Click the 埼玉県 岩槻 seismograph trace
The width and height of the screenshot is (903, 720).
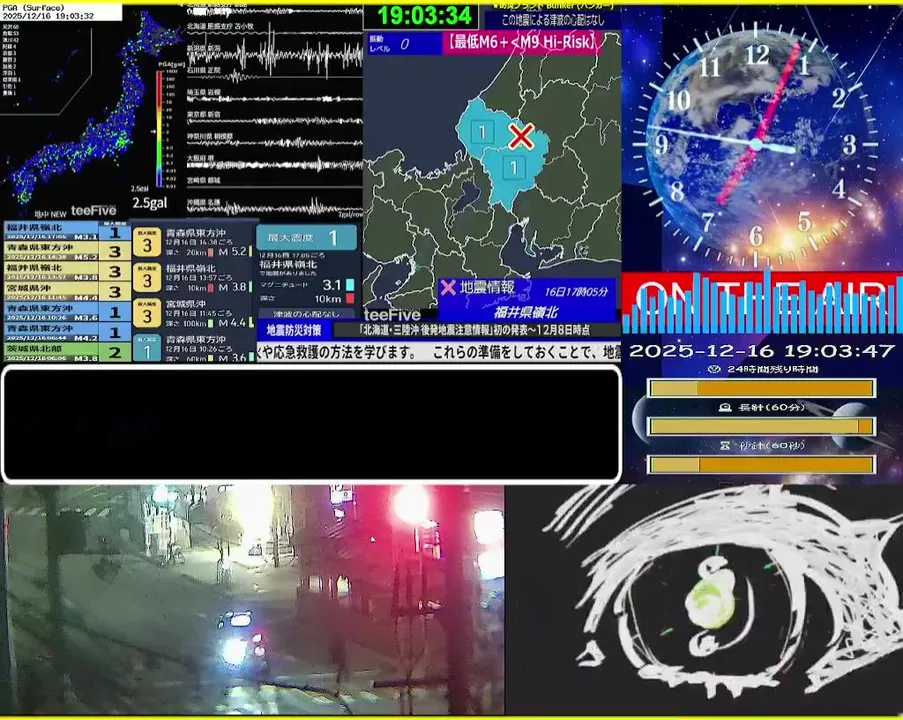click(x=275, y=97)
